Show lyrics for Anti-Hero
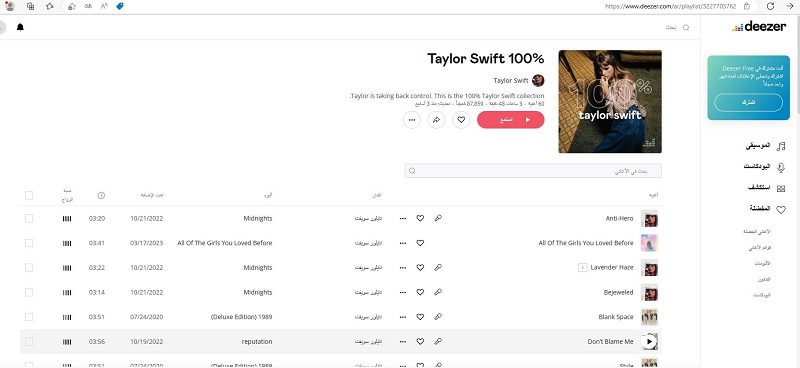 438,218
